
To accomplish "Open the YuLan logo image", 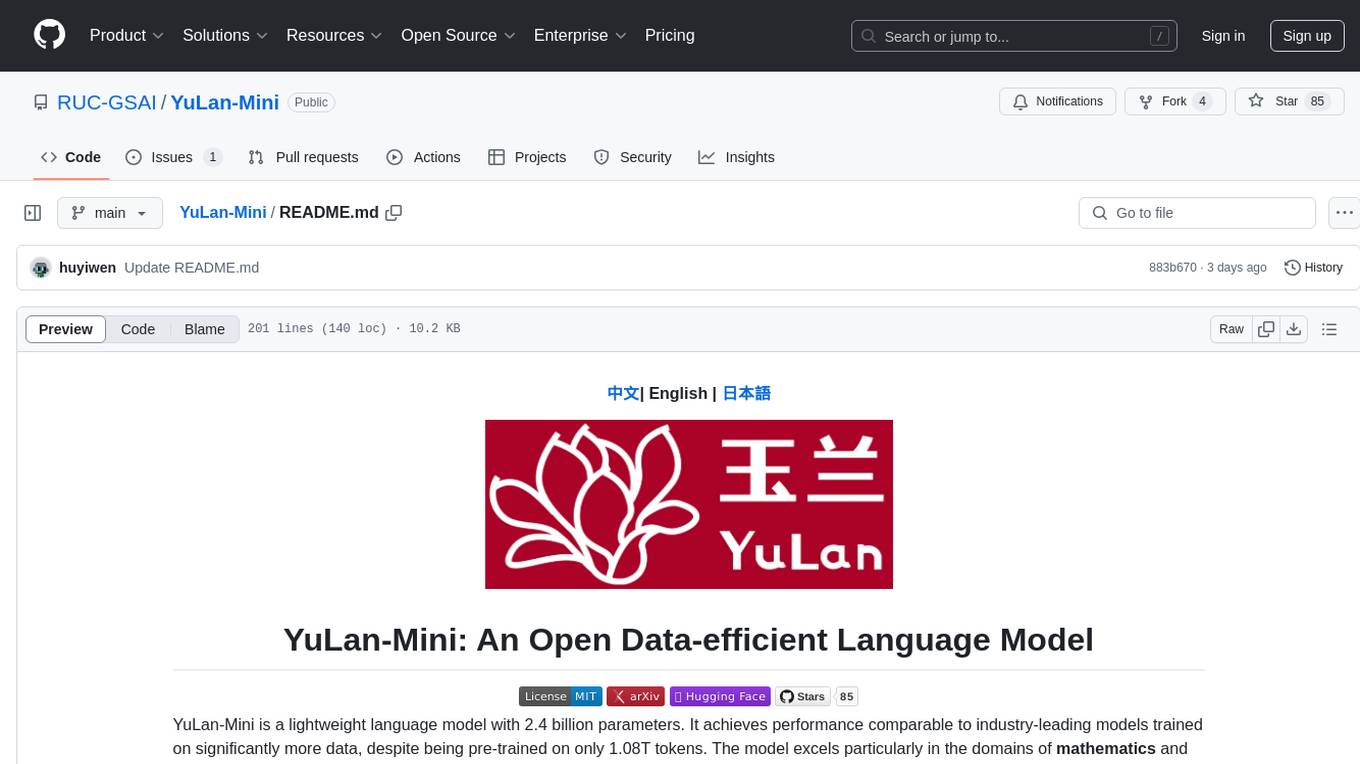I will point(689,504).
